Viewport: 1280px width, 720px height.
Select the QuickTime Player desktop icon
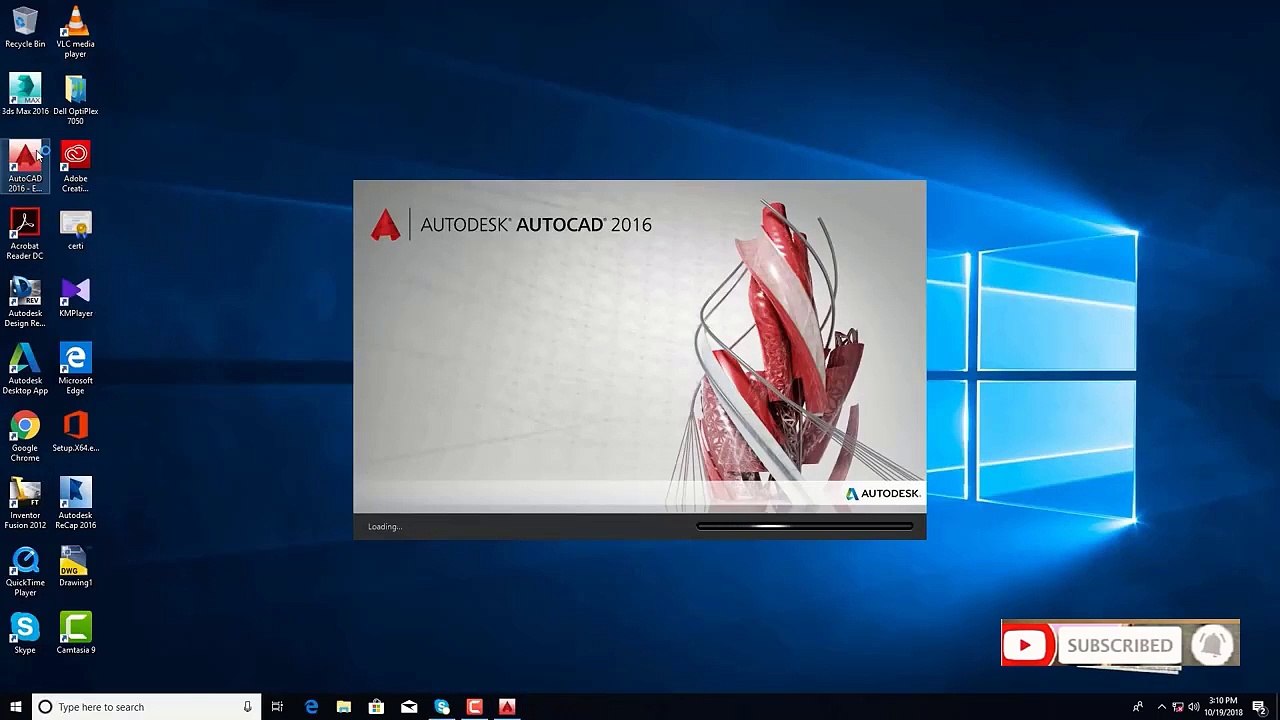pyautogui.click(x=25, y=571)
